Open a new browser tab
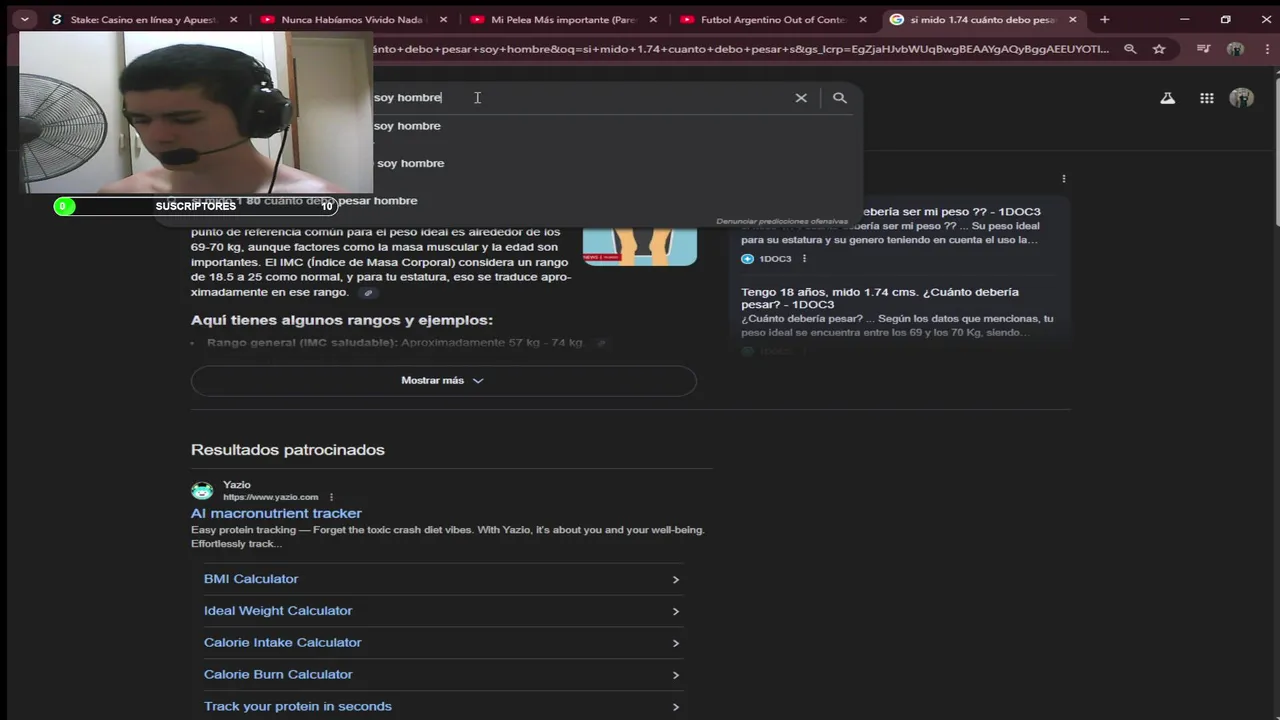 pyautogui.click(x=1105, y=19)
